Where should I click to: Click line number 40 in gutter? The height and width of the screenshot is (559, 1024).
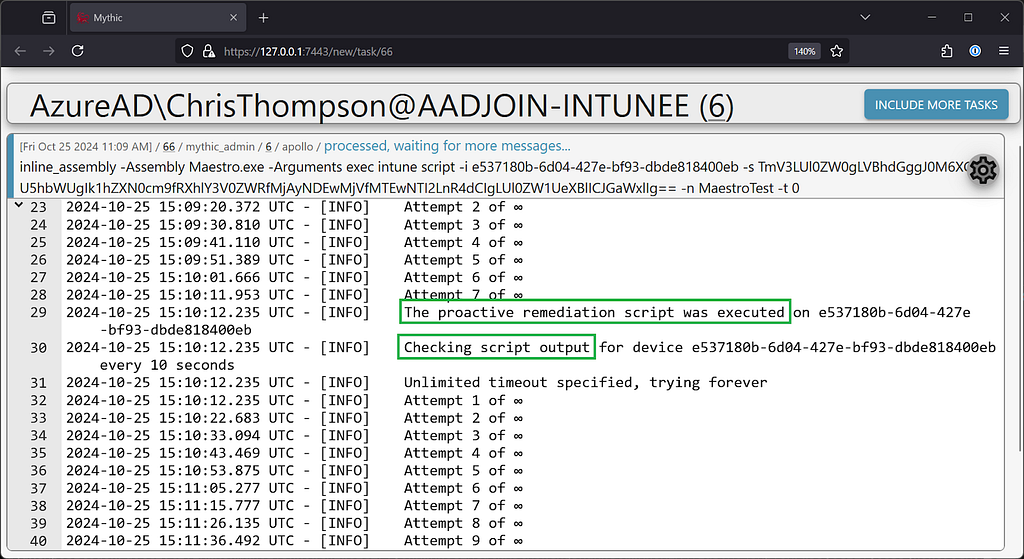[39, 541]
